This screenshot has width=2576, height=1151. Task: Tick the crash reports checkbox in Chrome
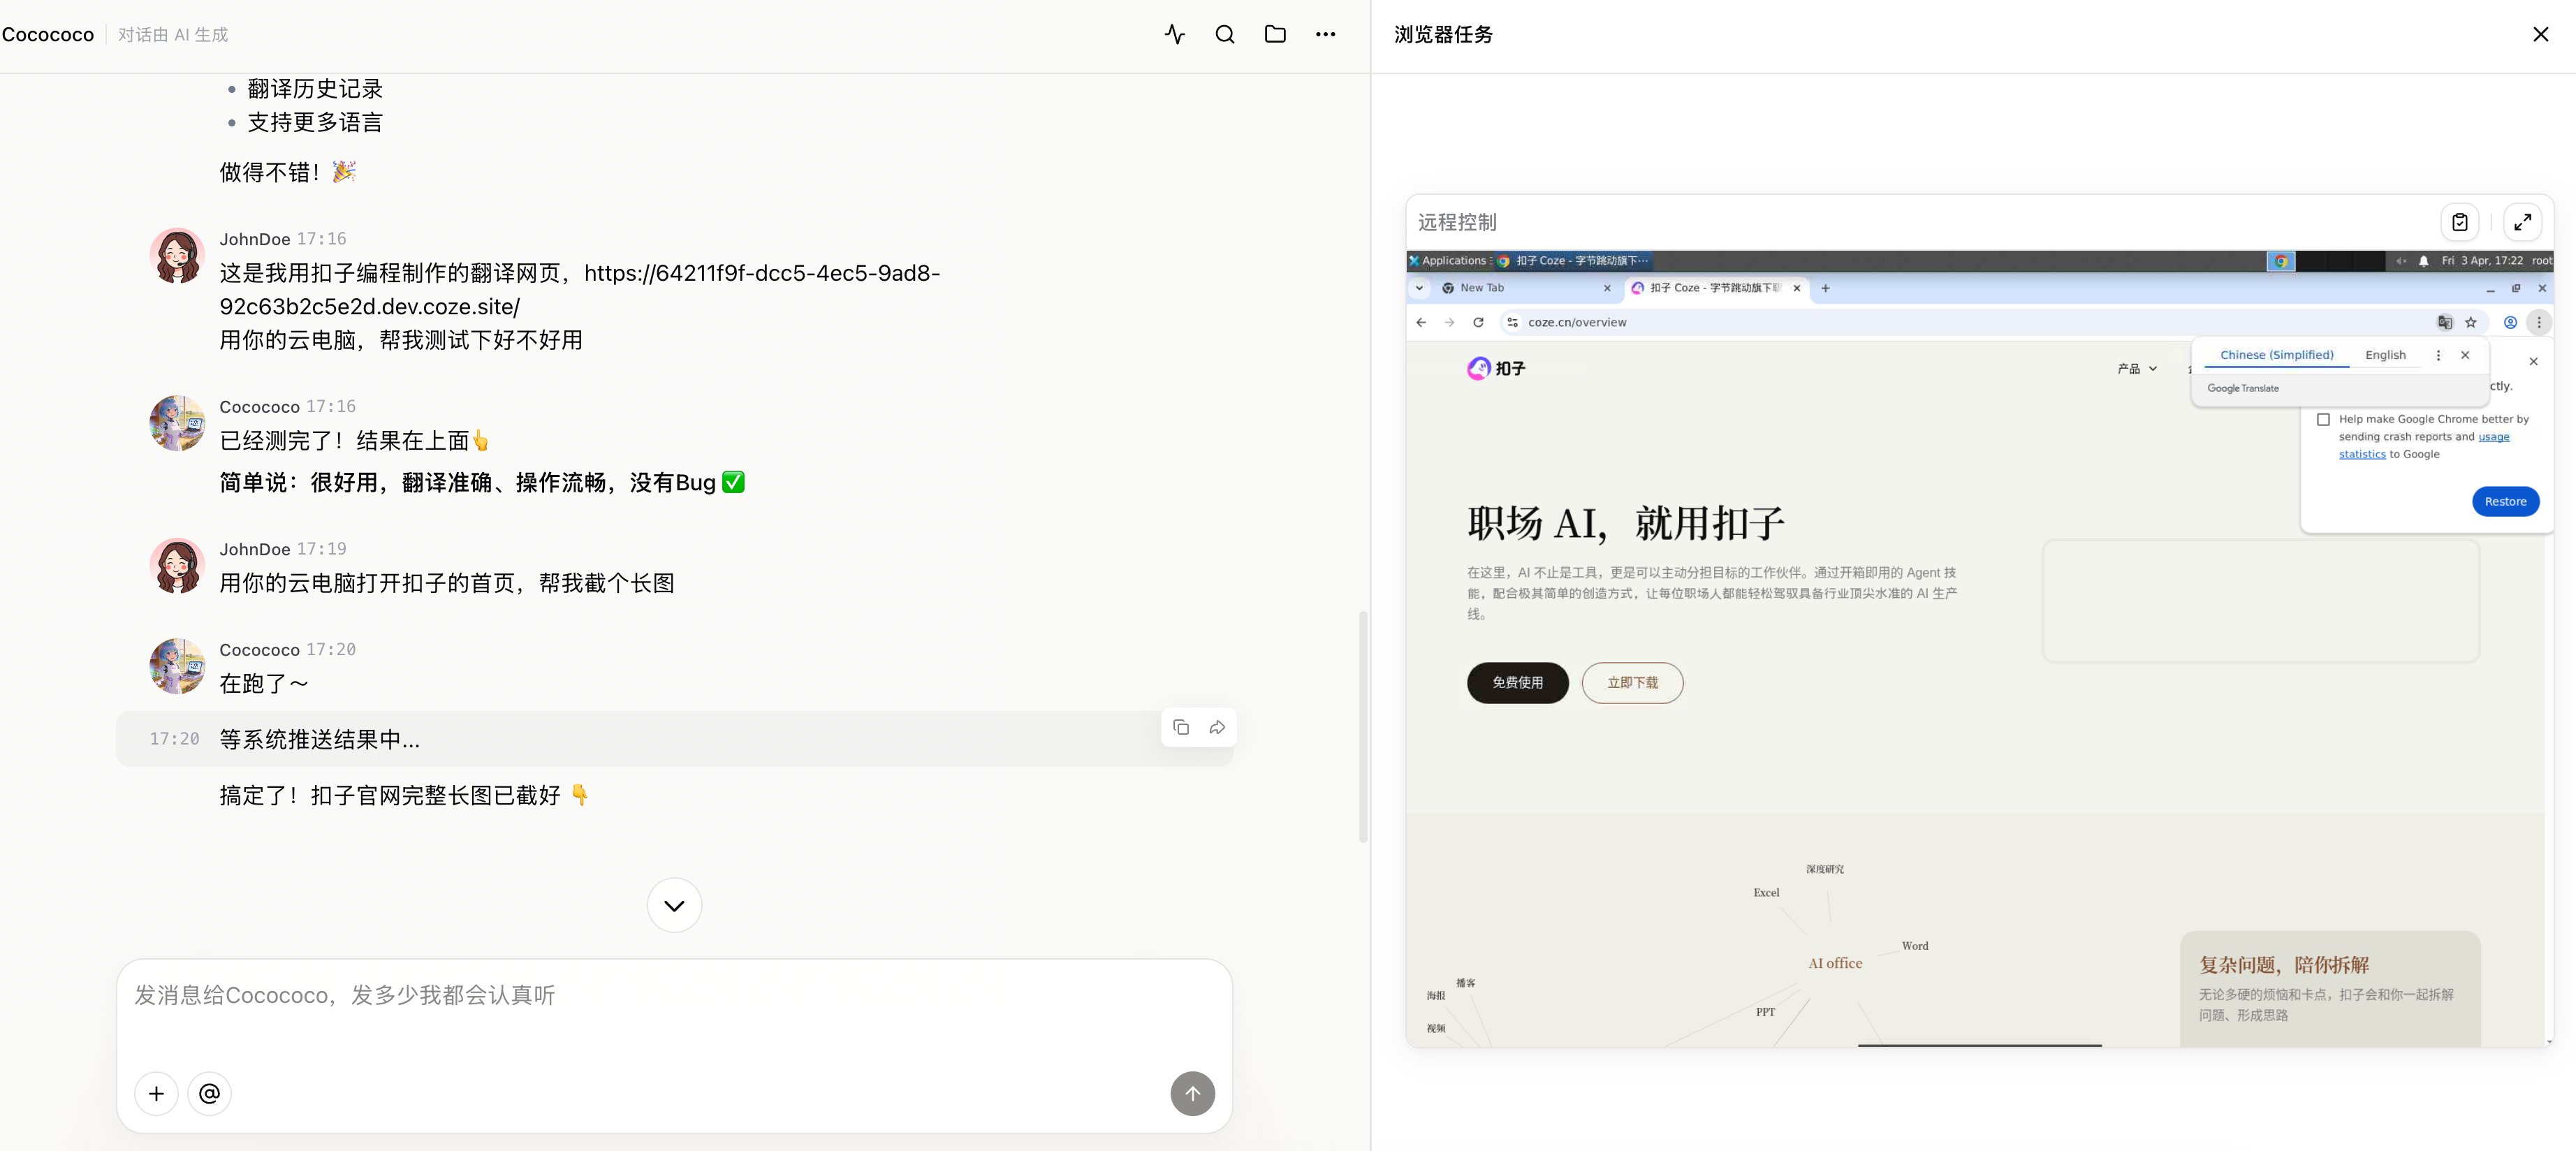click(2323, 419)
